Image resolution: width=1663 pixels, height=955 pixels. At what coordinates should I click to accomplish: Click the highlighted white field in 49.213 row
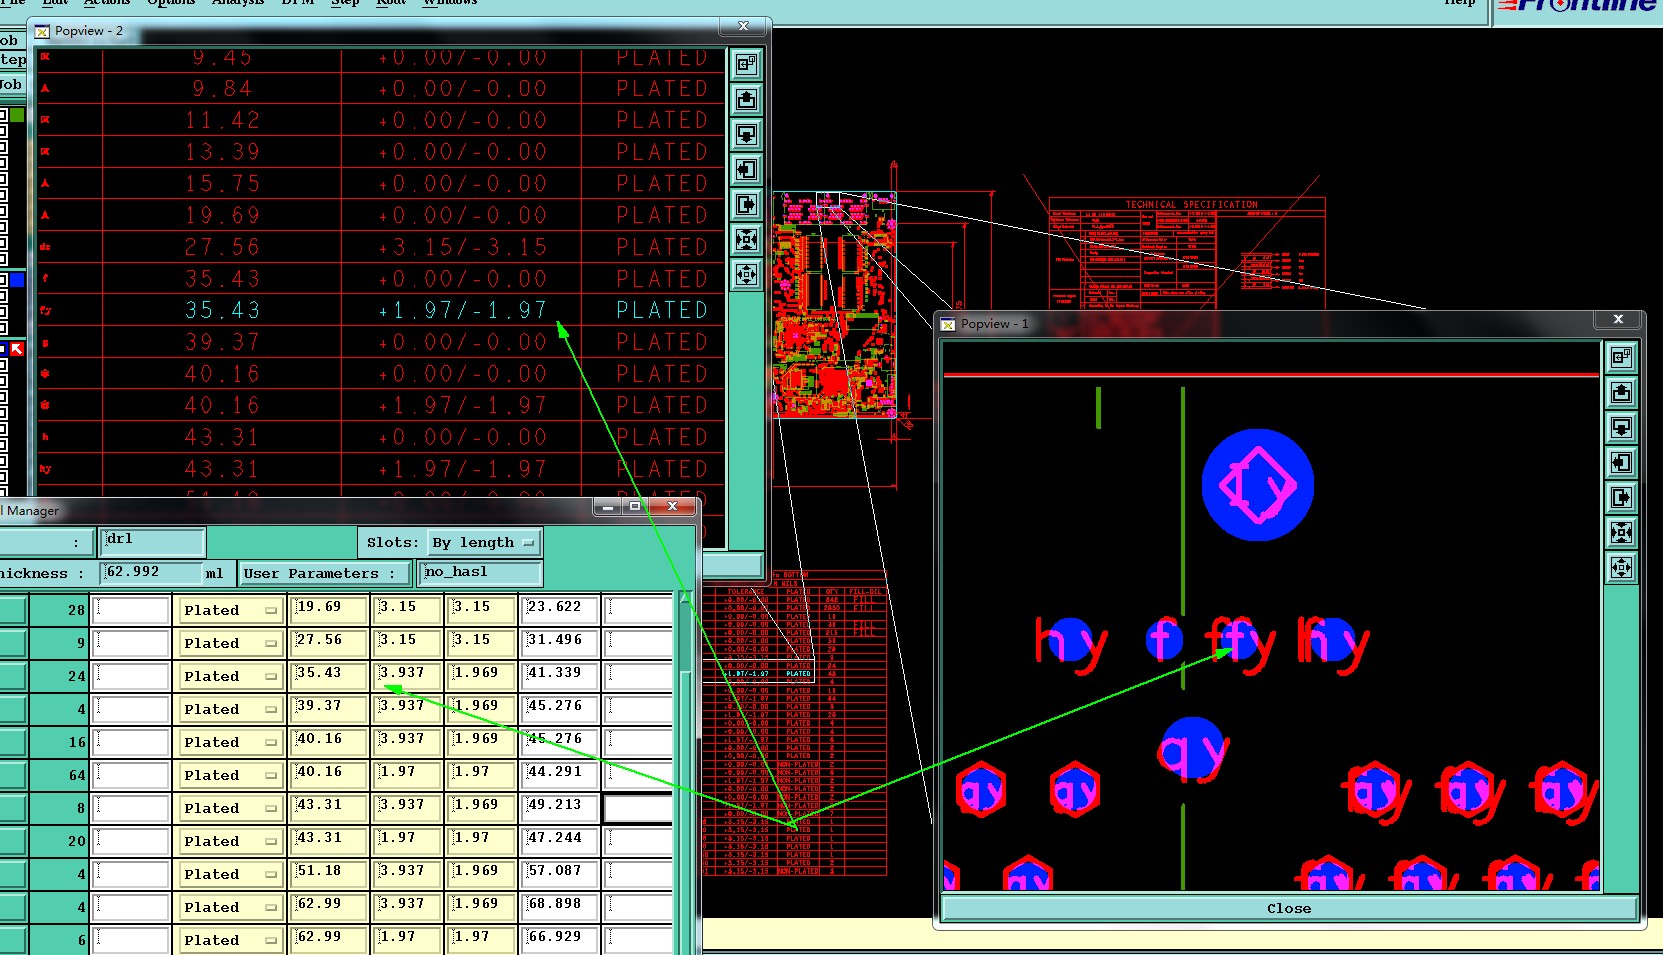pyautogui.click(x=638, y=808)
